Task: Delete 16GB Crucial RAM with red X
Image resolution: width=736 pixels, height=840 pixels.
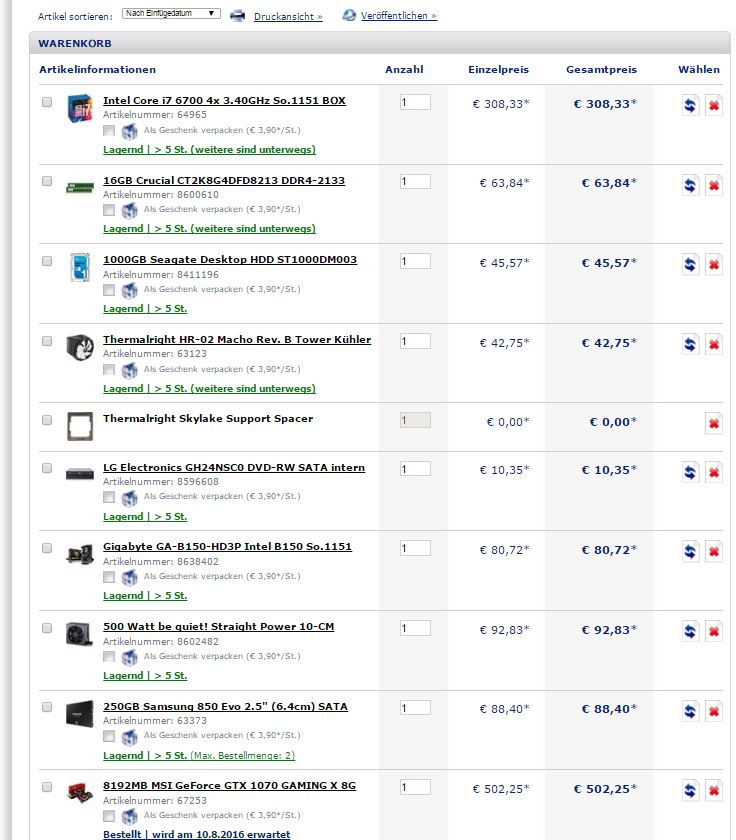Action: pos(714,185)
